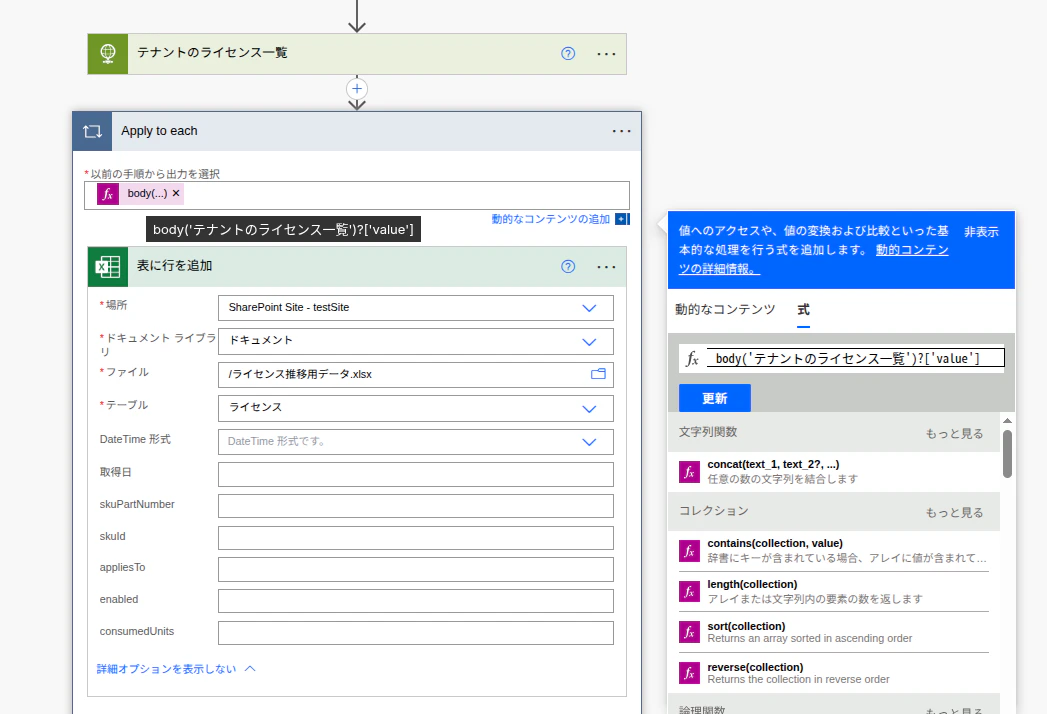Click the Apply to each title
The image size is (1047, 714).
tap(159, 131)
